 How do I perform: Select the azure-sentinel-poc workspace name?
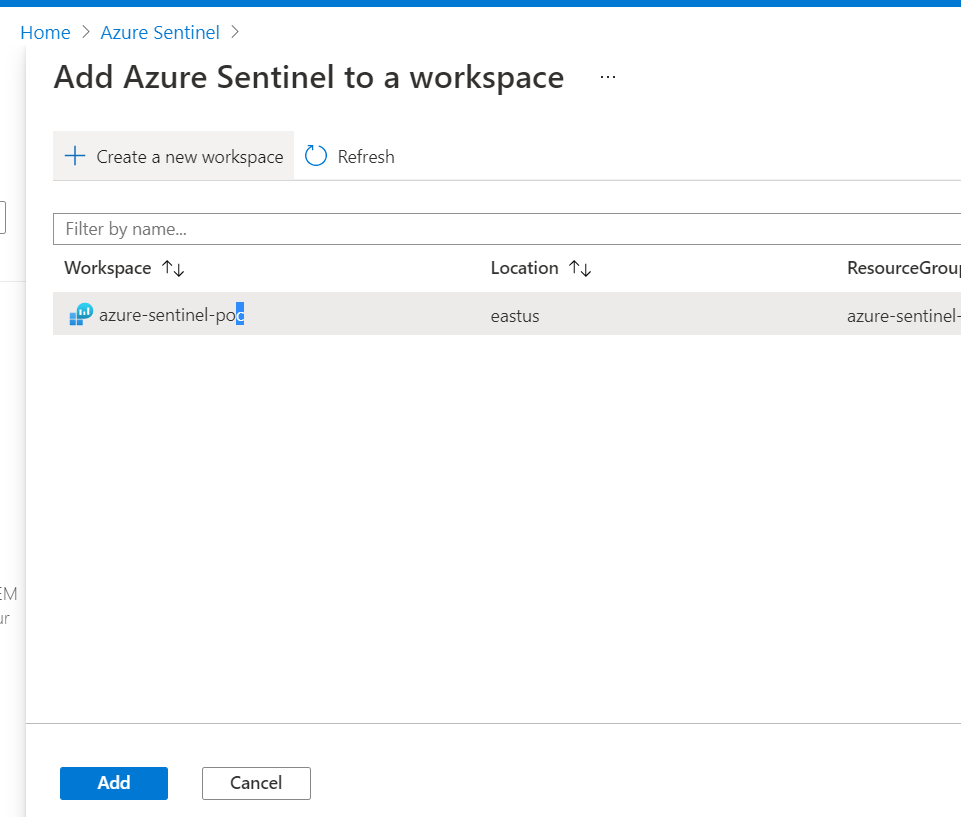[171, 315]
